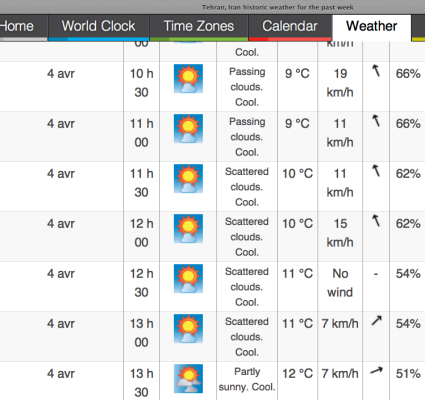This screenshot has width=425, height=400.
Task: Click the sun icon in the 12 h 00 row
Action: point(188,228)
